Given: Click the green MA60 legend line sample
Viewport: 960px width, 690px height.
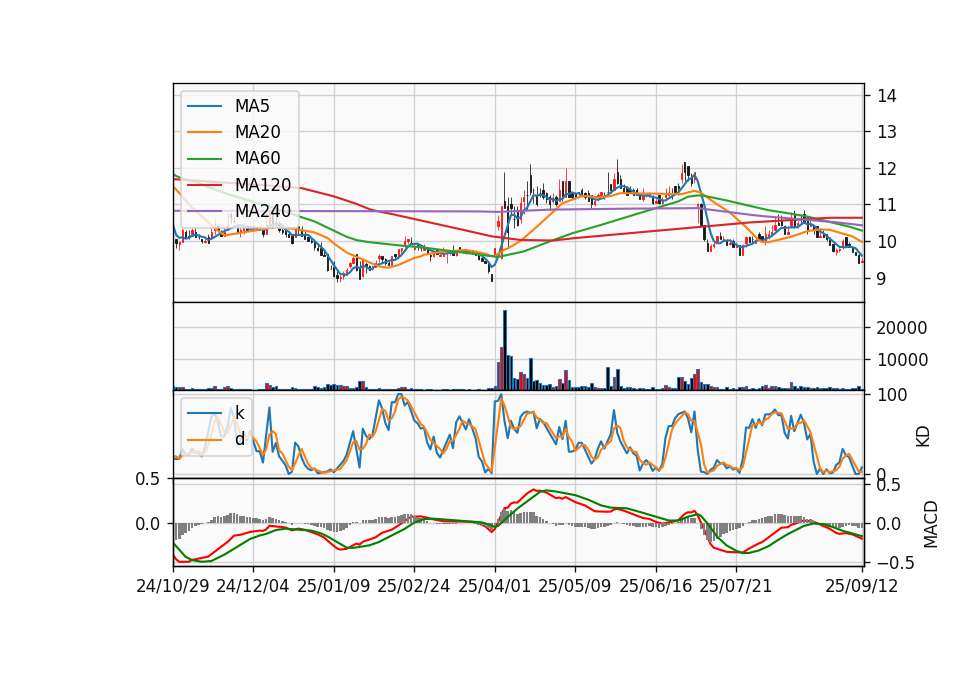Looking at the screenshot, I should [204, 159].
